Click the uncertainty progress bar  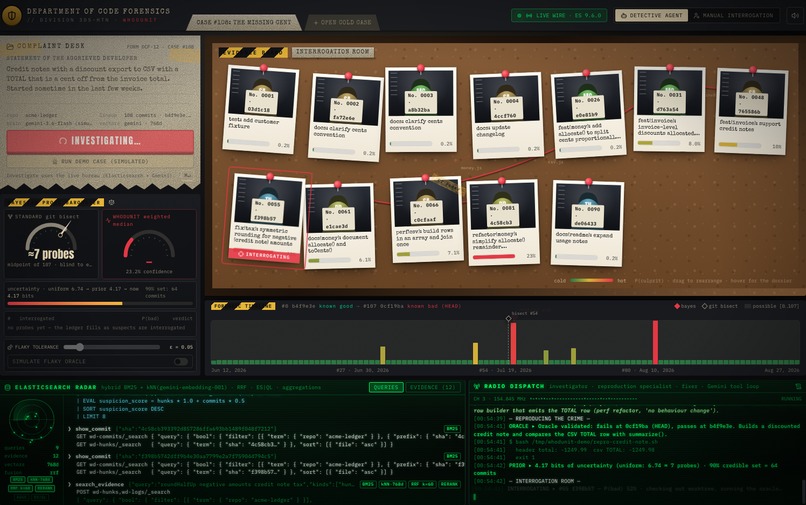click(100, 303)
